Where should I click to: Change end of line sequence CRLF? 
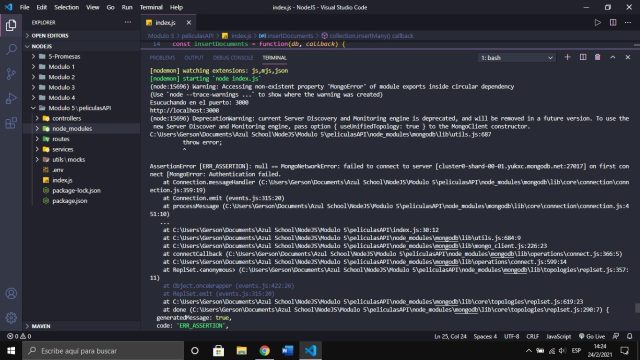(533, 336)
